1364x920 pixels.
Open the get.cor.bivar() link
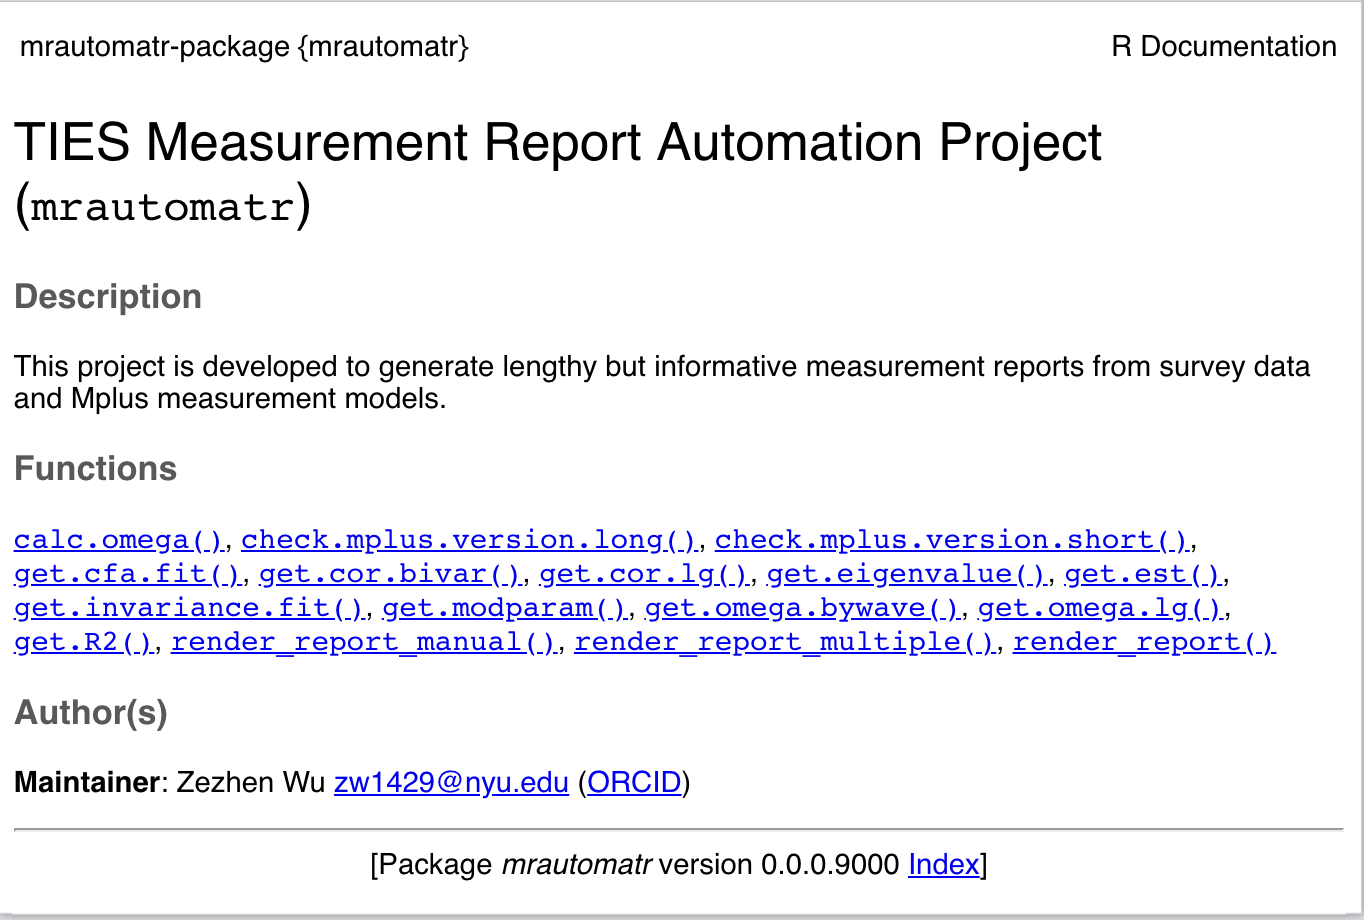(x=390, y=574)
